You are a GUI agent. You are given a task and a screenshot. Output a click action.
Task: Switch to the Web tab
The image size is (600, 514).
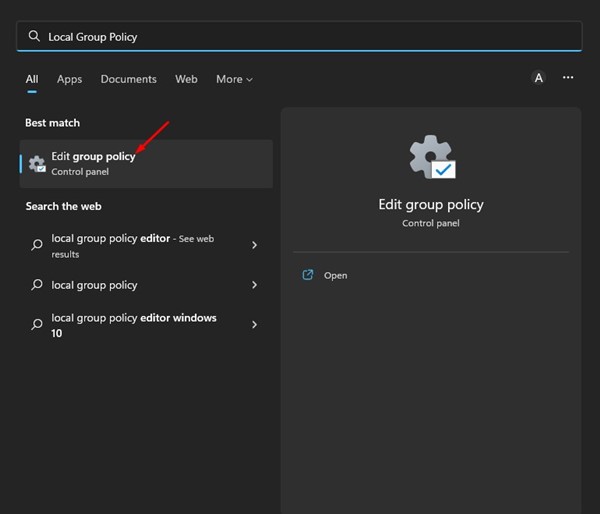(x=186, y=79)
